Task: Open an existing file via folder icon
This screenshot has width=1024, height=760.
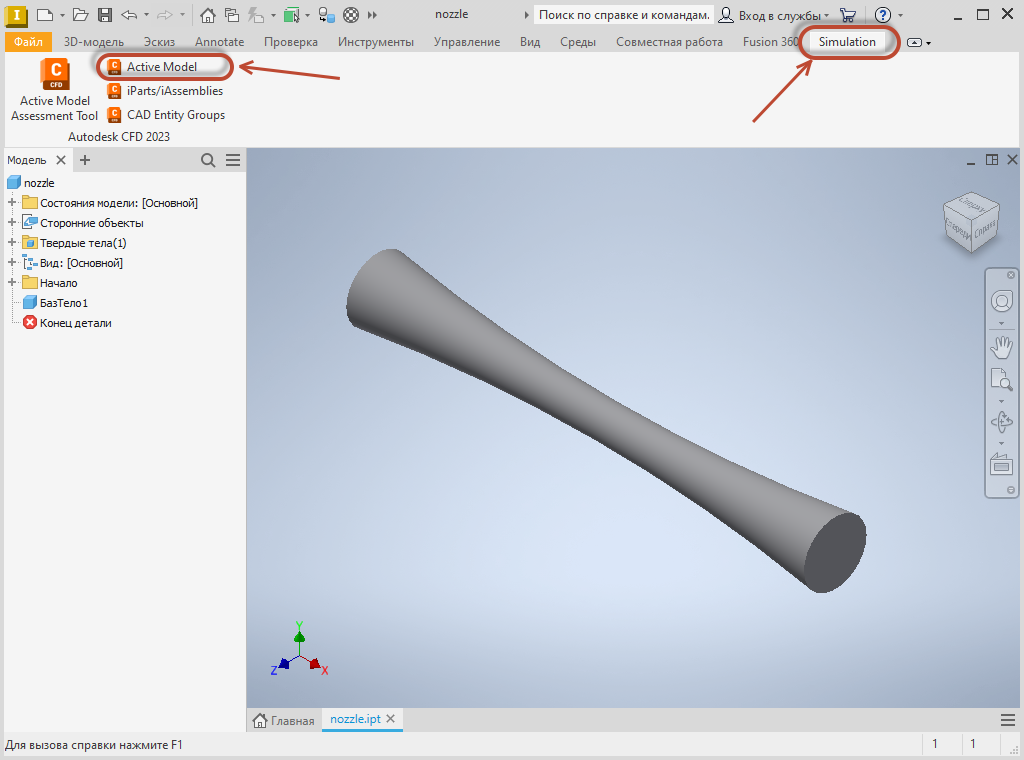Action: 80,14
